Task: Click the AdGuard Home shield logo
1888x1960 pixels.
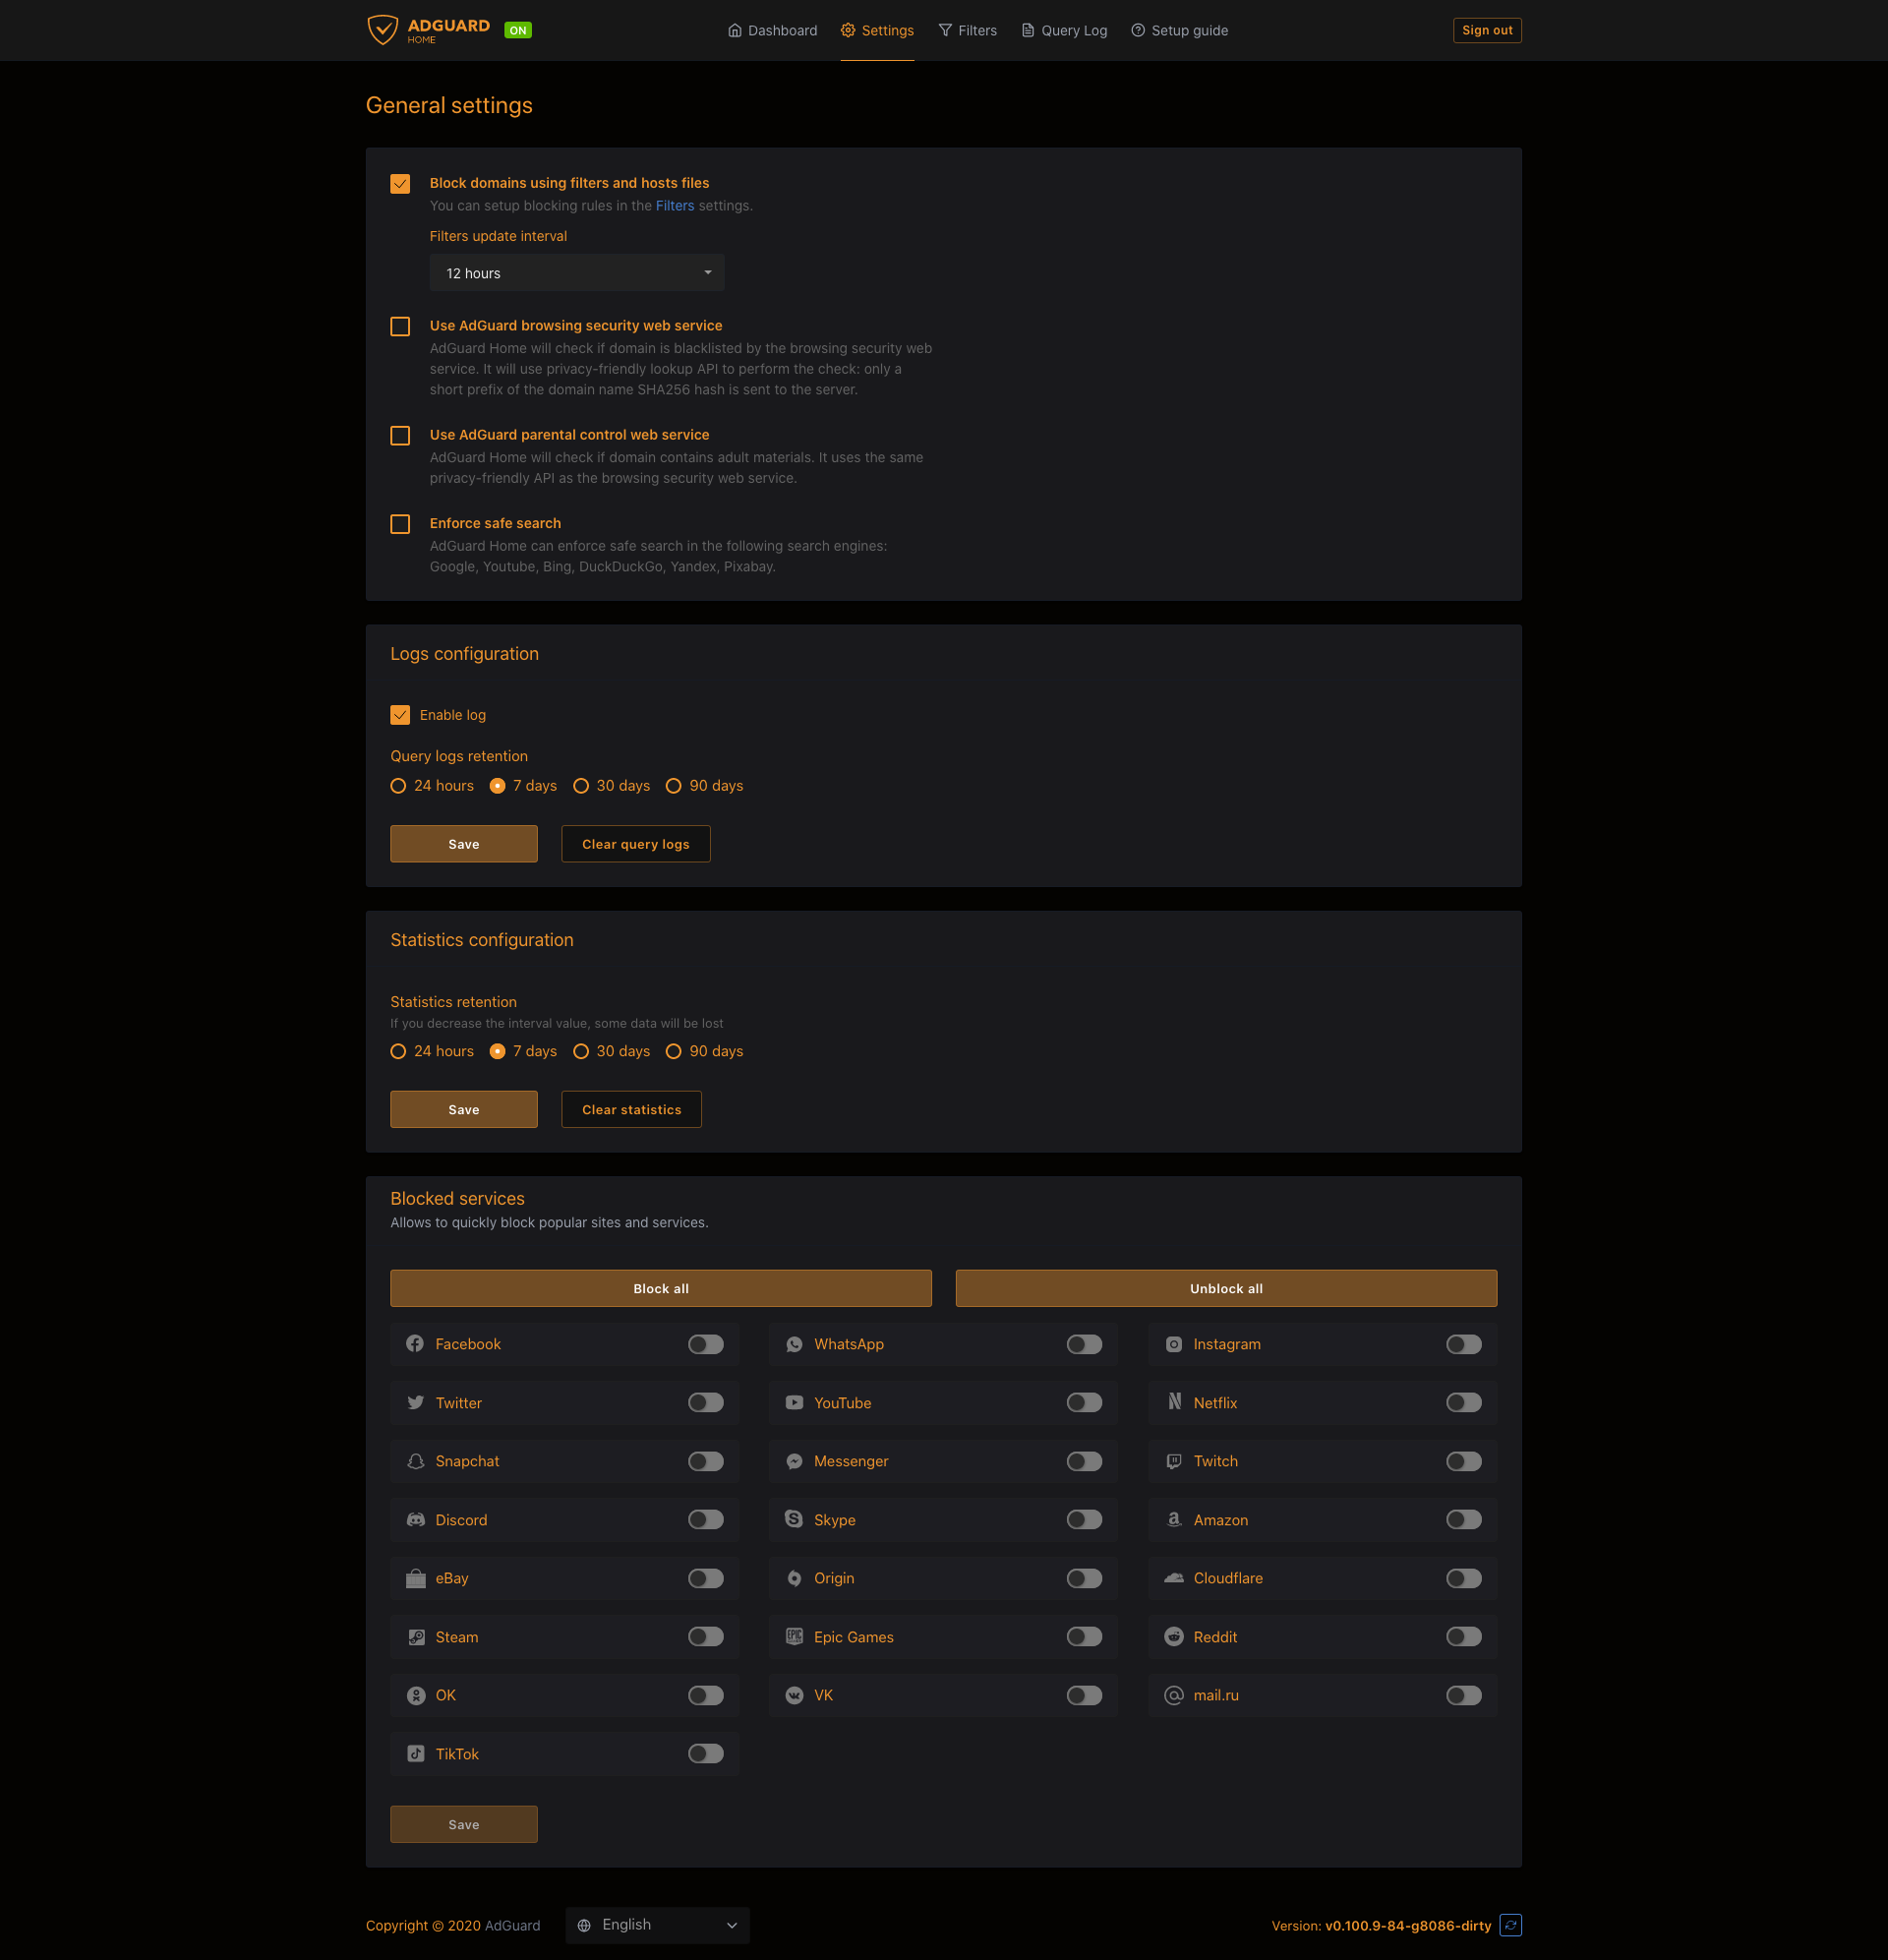Action: click(x=382, y=30)
